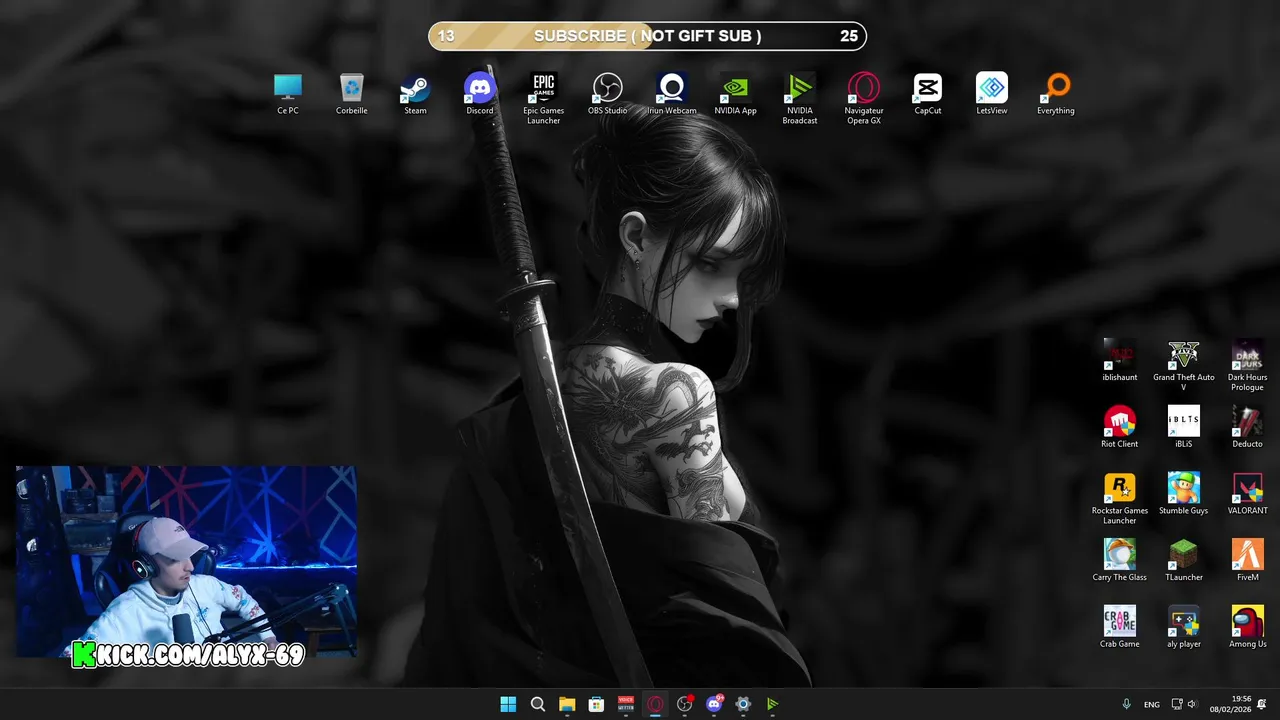Viewport: 1280px width, 720px height.
Task: Click the microphone tray icon
Action: point(1126,704)
